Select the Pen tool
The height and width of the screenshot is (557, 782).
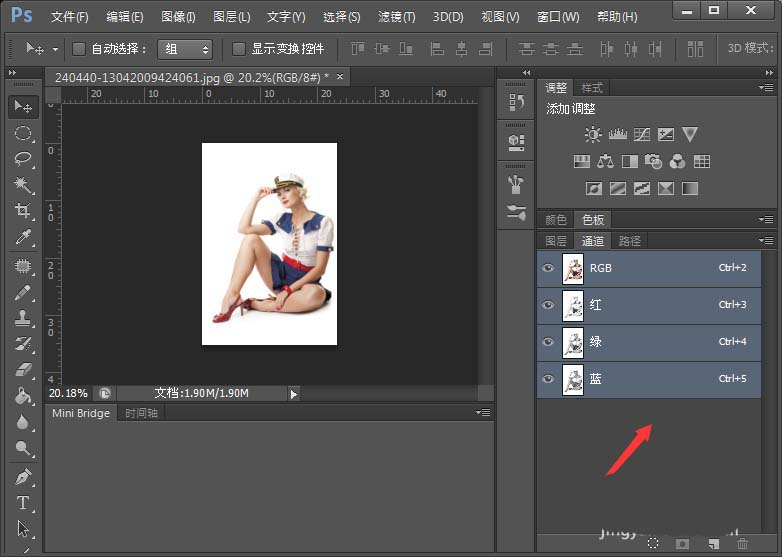click(23, 477)
